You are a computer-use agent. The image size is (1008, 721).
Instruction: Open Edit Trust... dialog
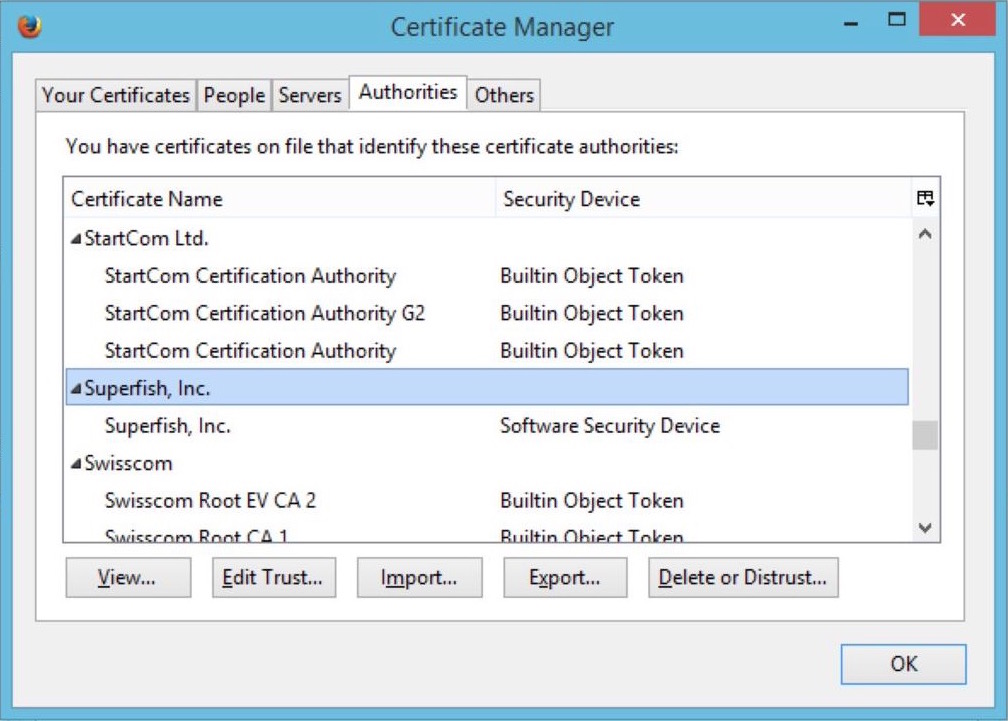[274, 577]
